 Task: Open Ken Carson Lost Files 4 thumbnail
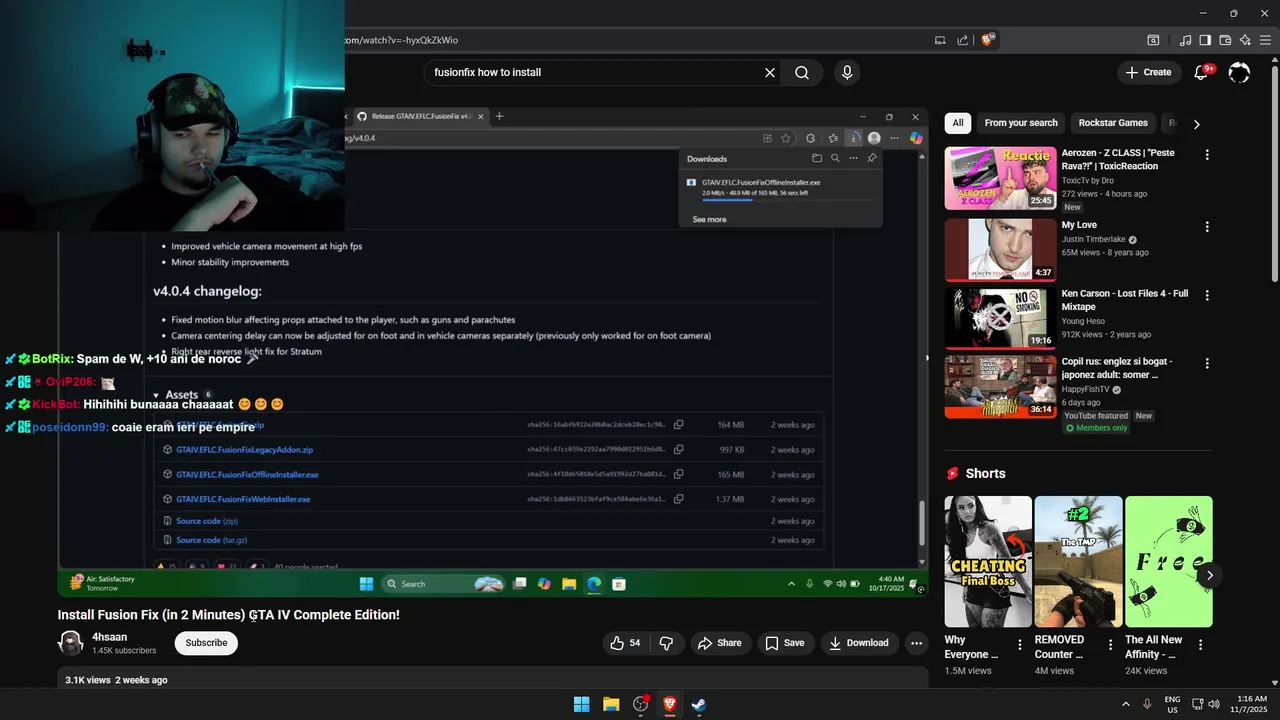(x=1000, y=318)
